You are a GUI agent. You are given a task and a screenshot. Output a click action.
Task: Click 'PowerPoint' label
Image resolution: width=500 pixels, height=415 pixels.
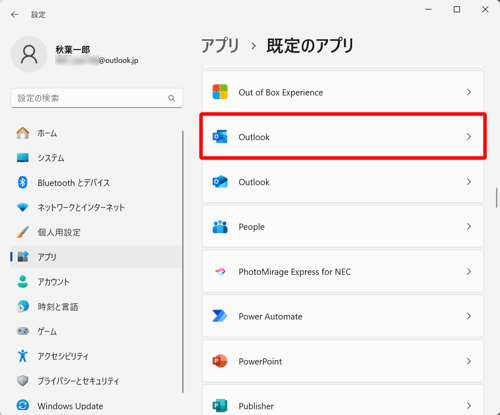coord(260,361)
